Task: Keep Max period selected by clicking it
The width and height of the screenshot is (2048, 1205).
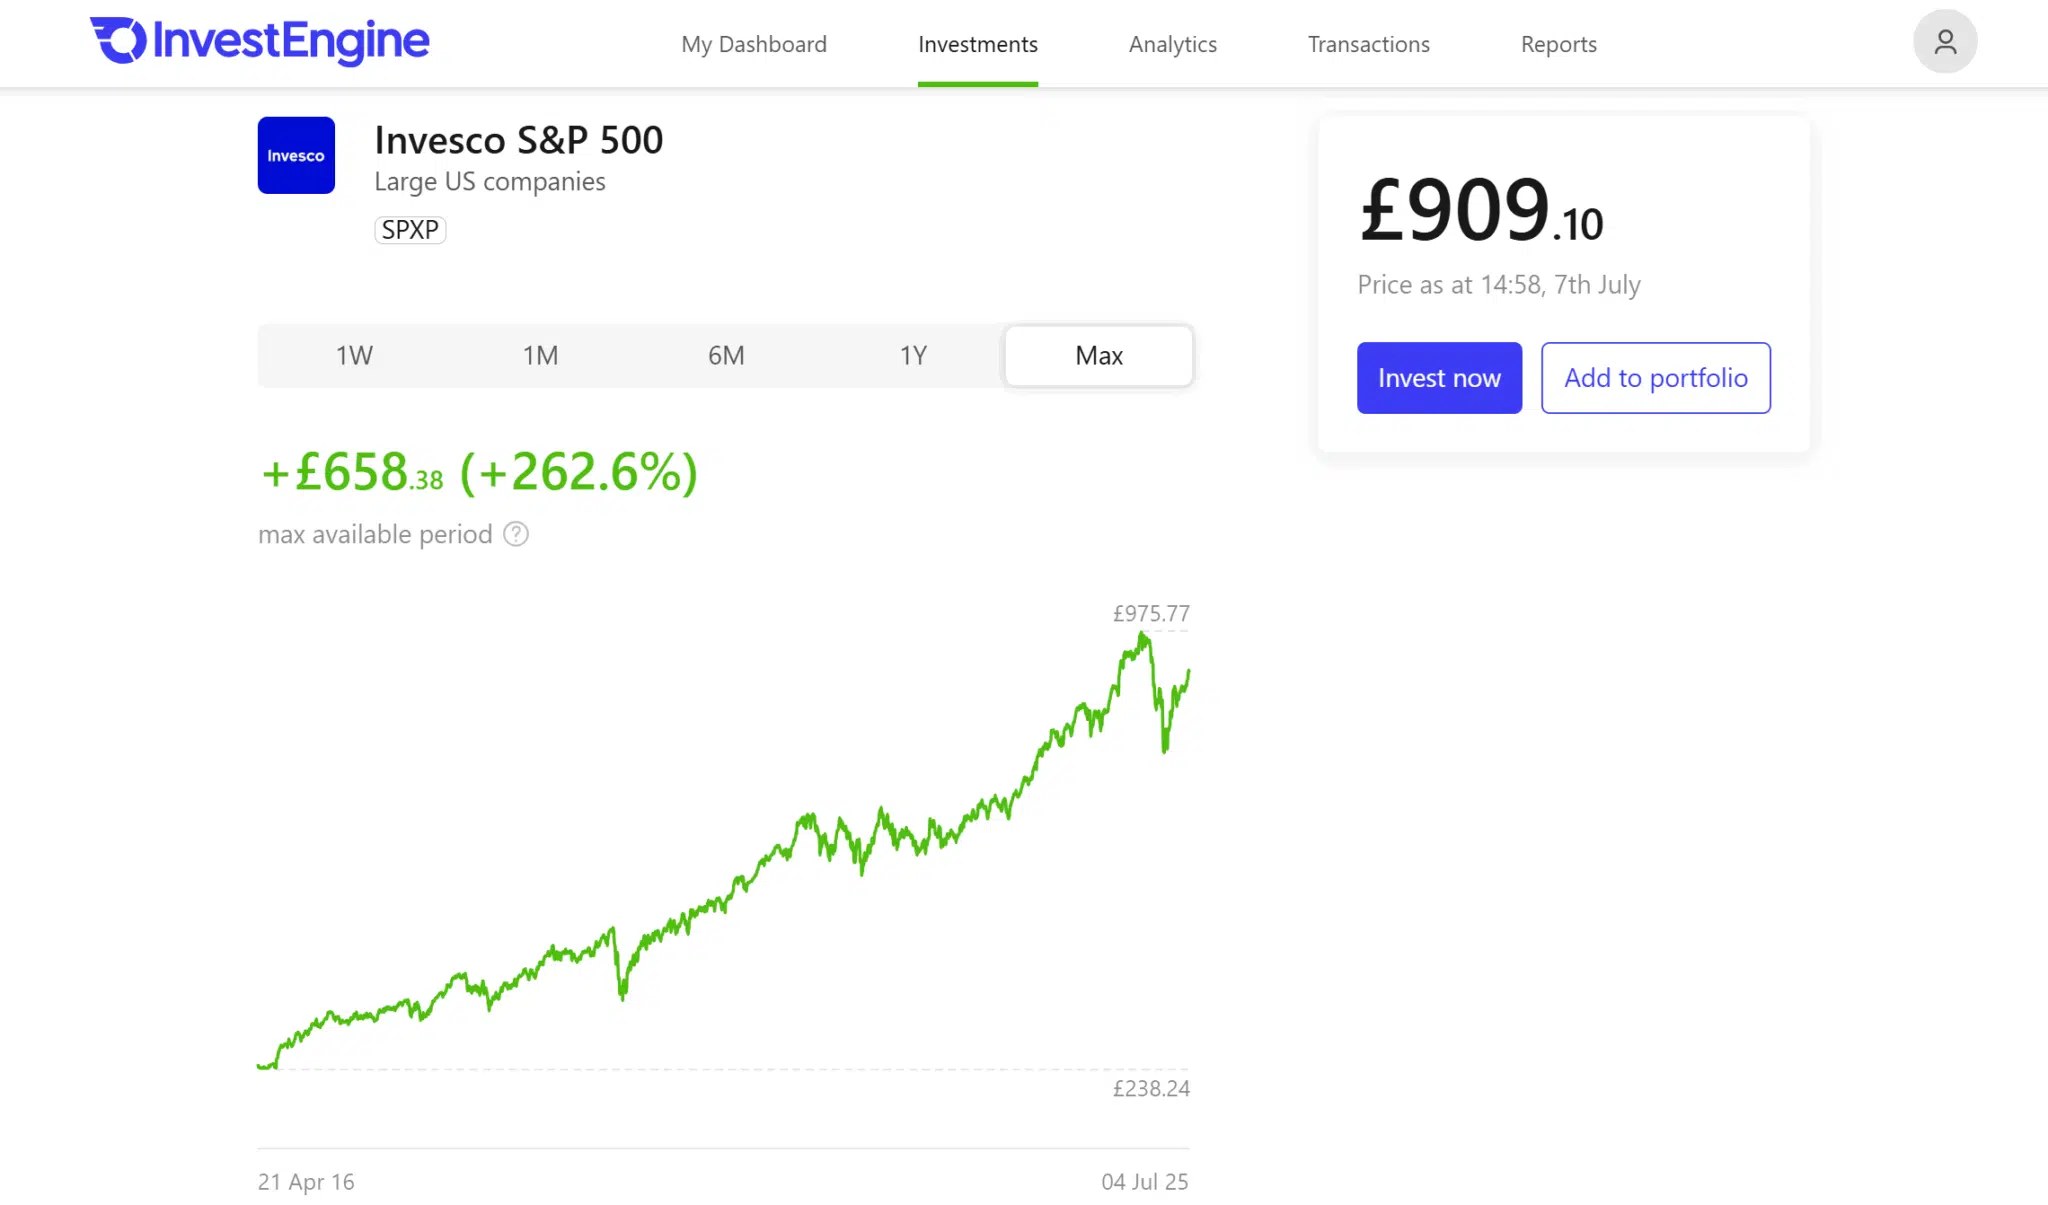Action: coord(1098,355)
